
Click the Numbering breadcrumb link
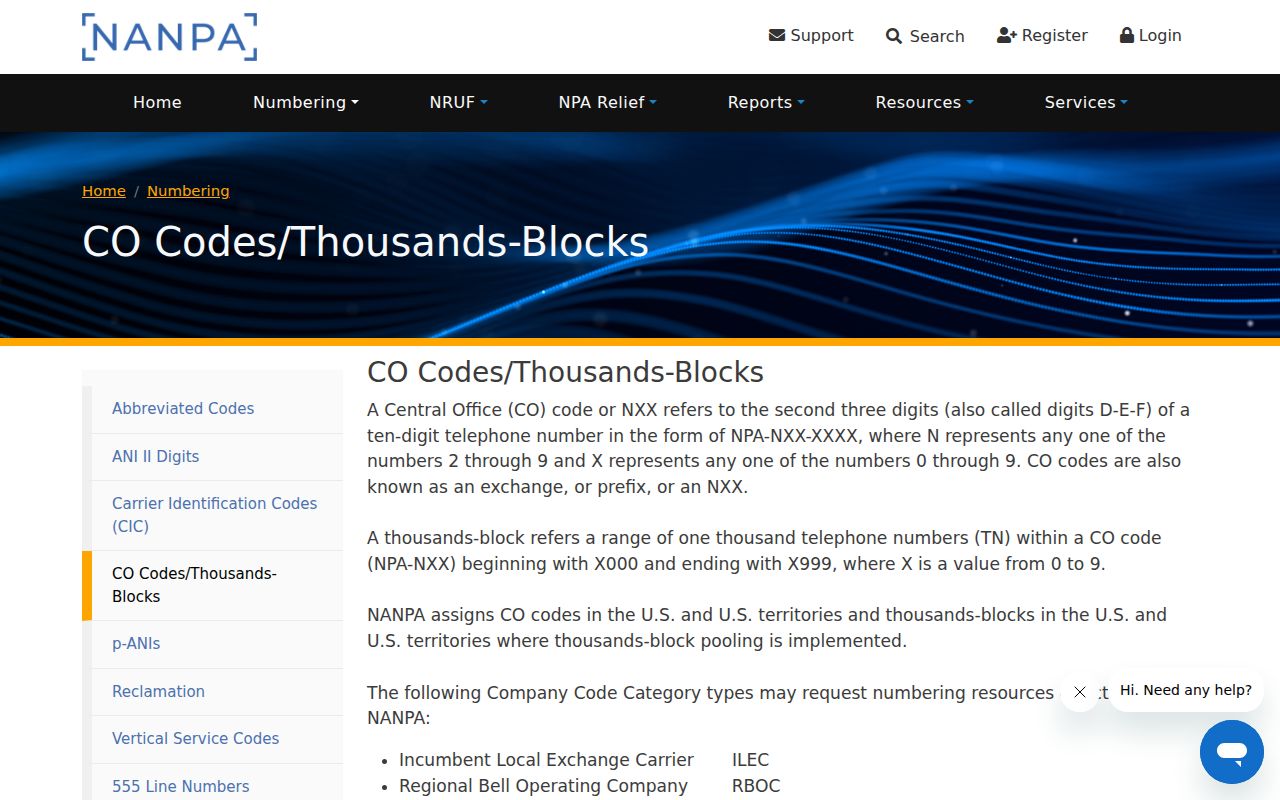click(x=188, y=191)
